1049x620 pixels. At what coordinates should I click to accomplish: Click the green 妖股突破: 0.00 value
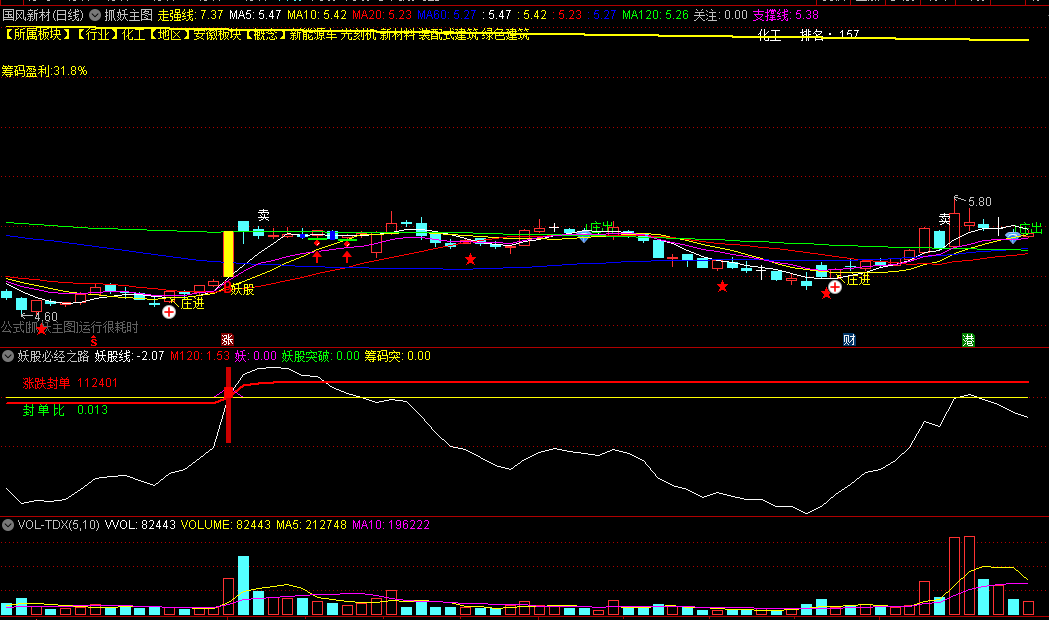coord(320,356)
